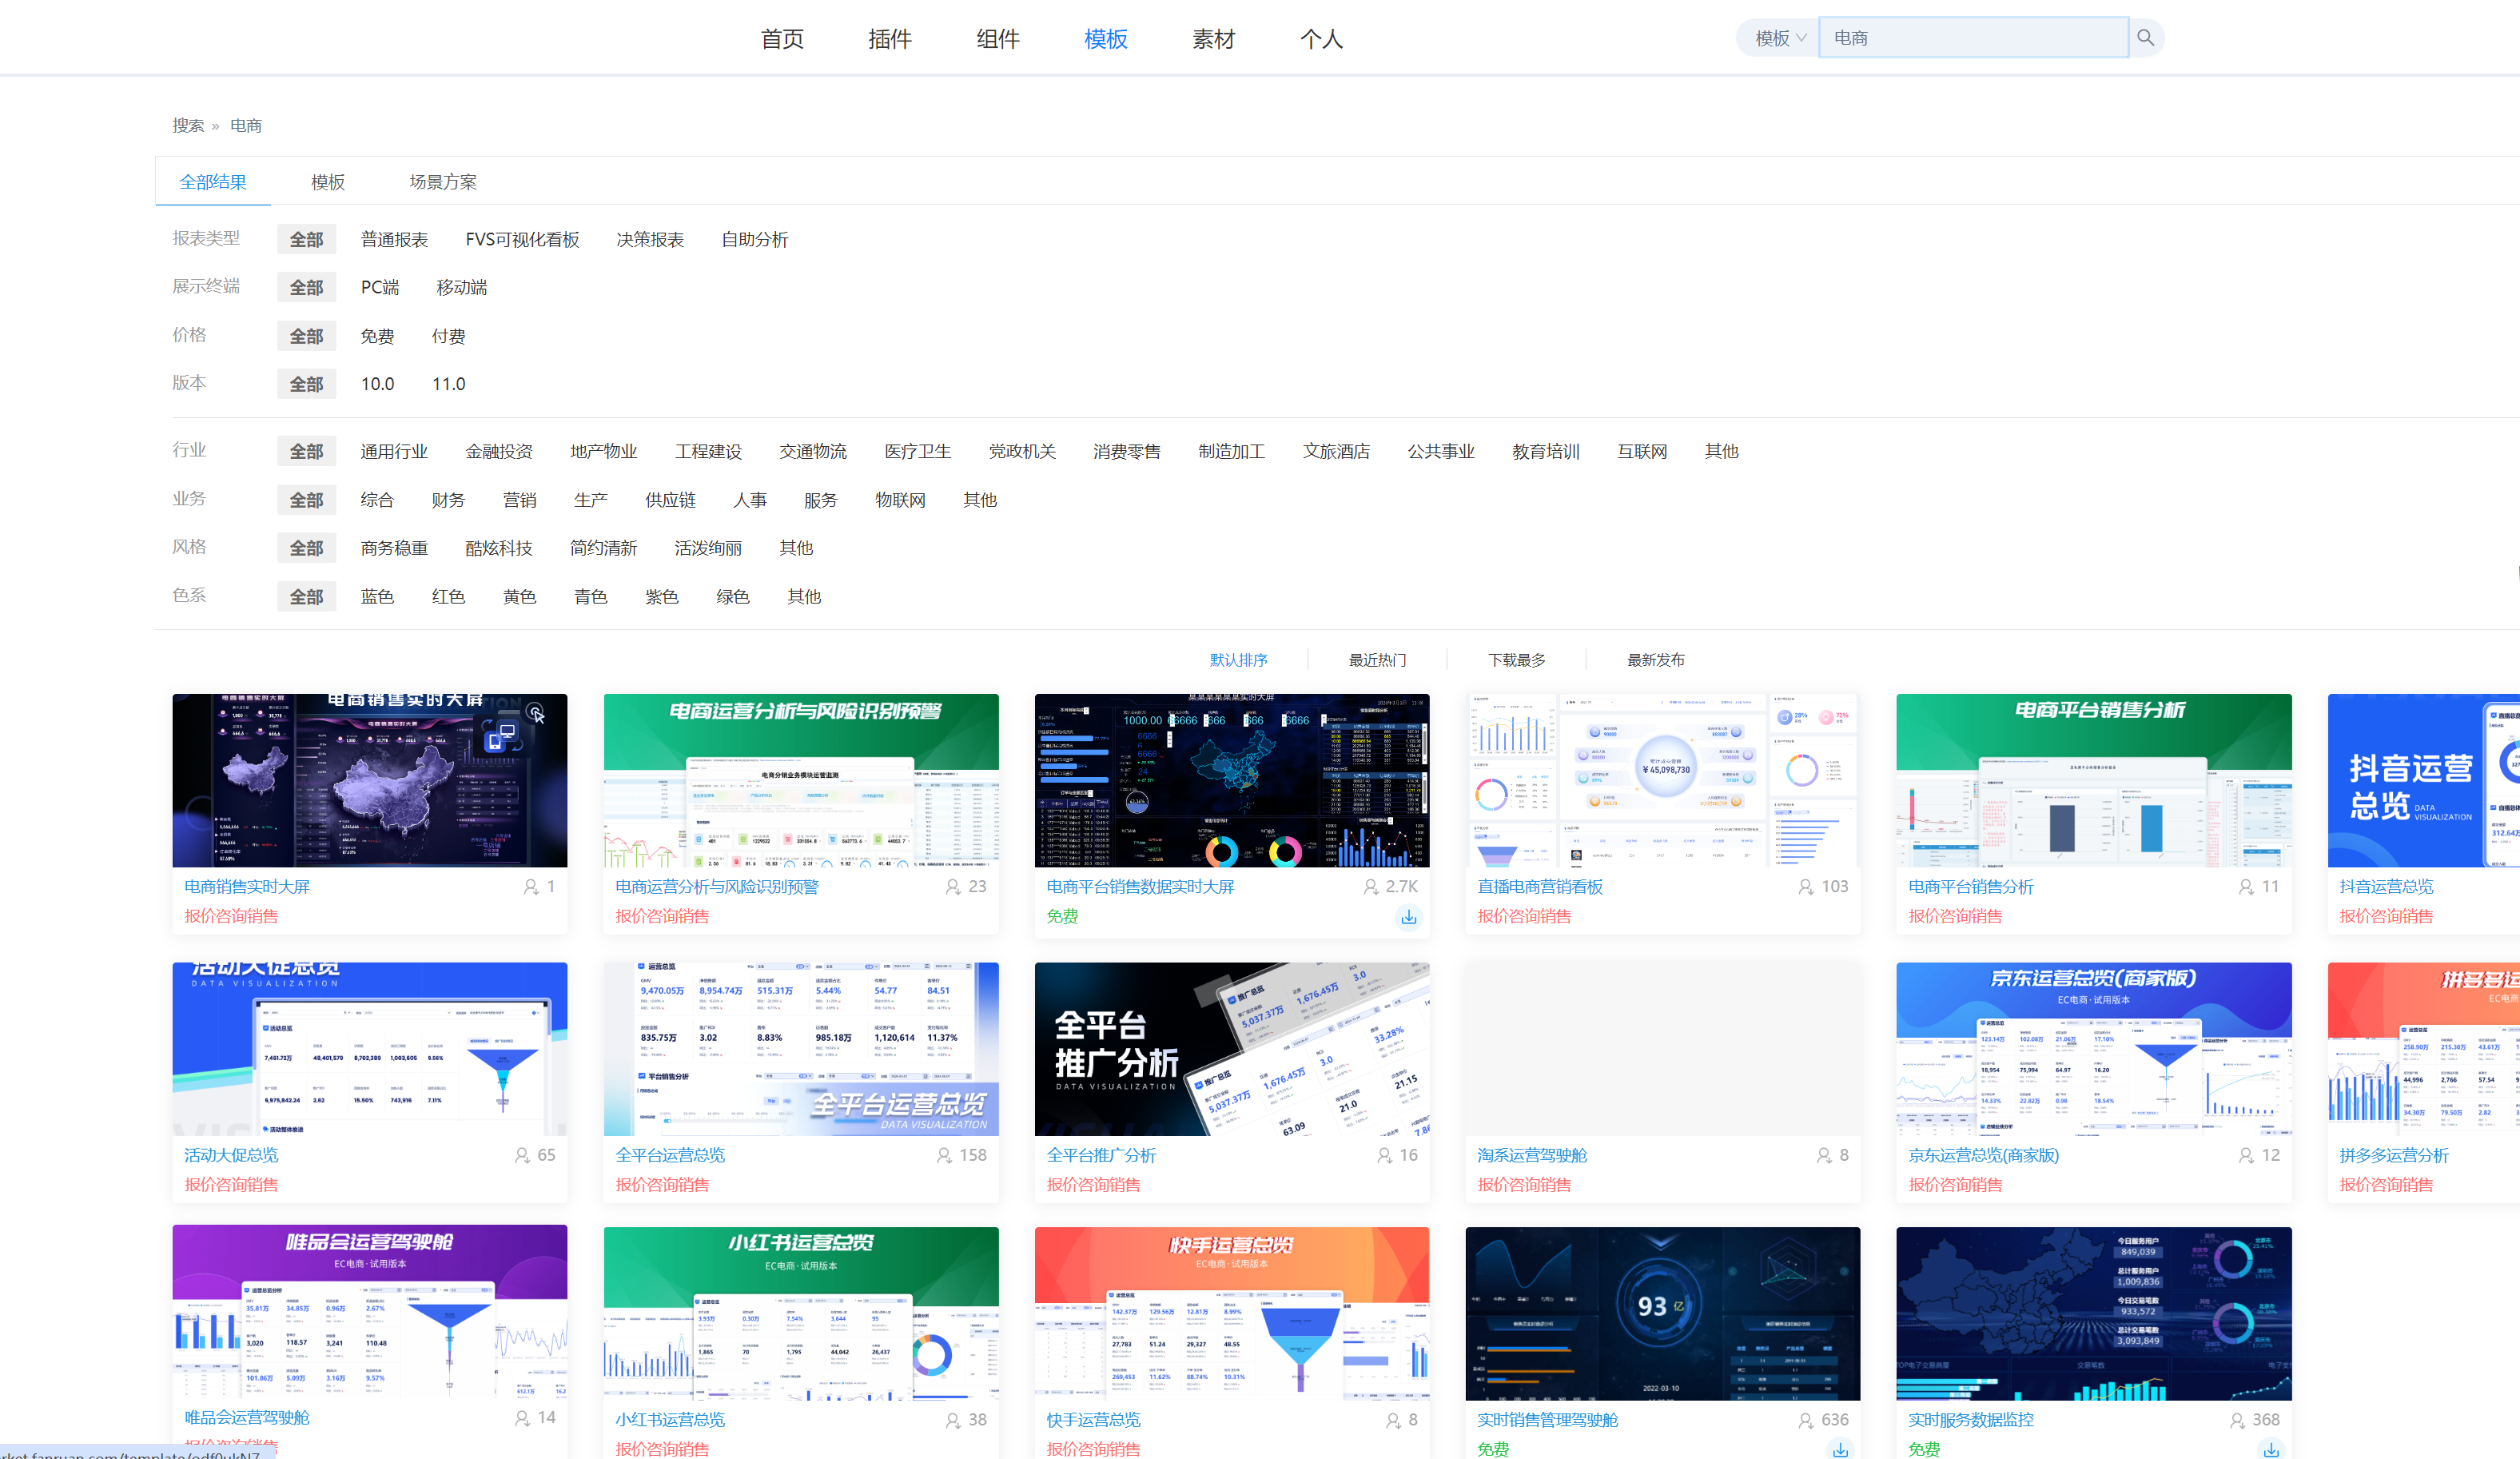The image size is (2520, 1459).
Task: Open 唯品会运营驾驶舱 title link
Action: (x=247, y=1418)
